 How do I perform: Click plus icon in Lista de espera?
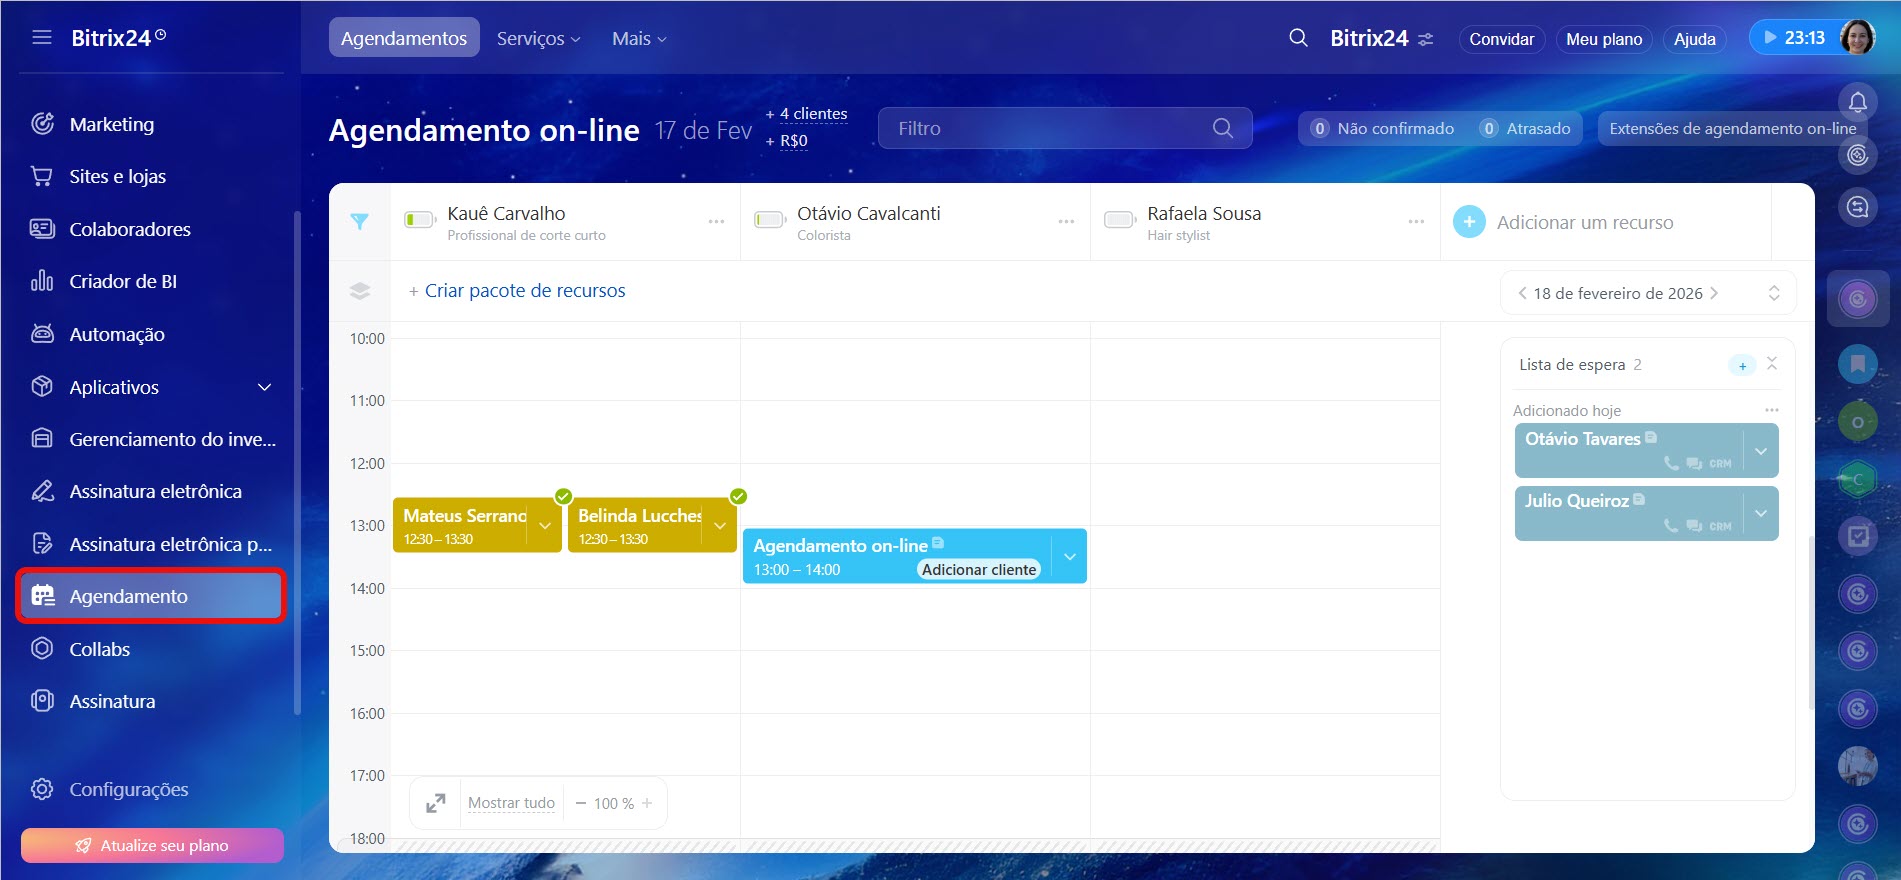coord(1742,366)
